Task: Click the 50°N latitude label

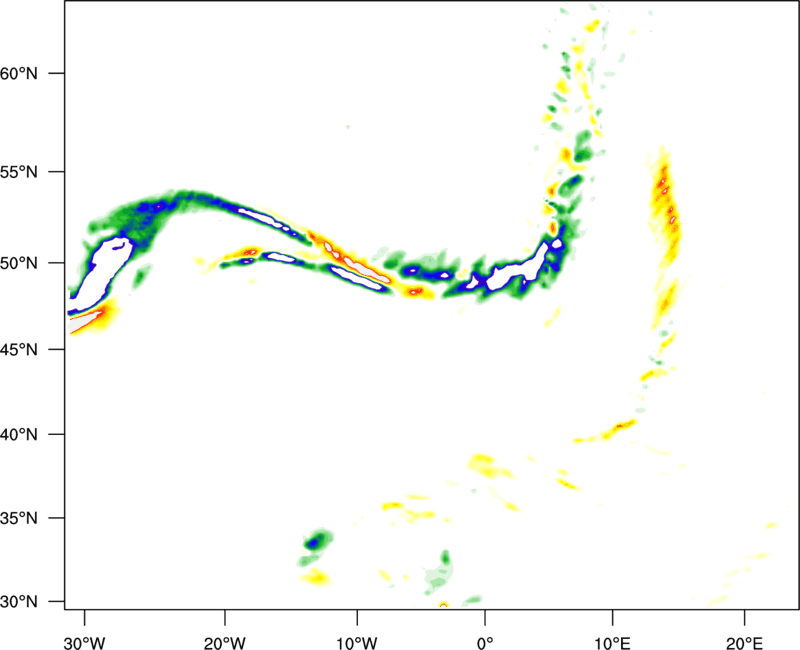Action: pos(19,263)
